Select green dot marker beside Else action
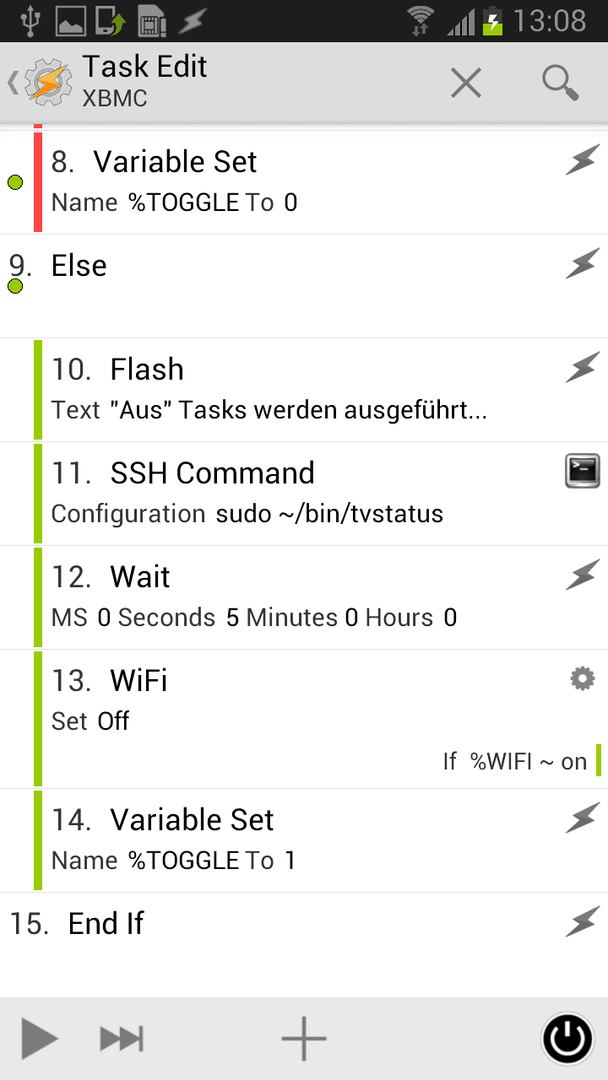Image resolution: width=608 pixels, height=1080 pixels. (x=15, y=286)
